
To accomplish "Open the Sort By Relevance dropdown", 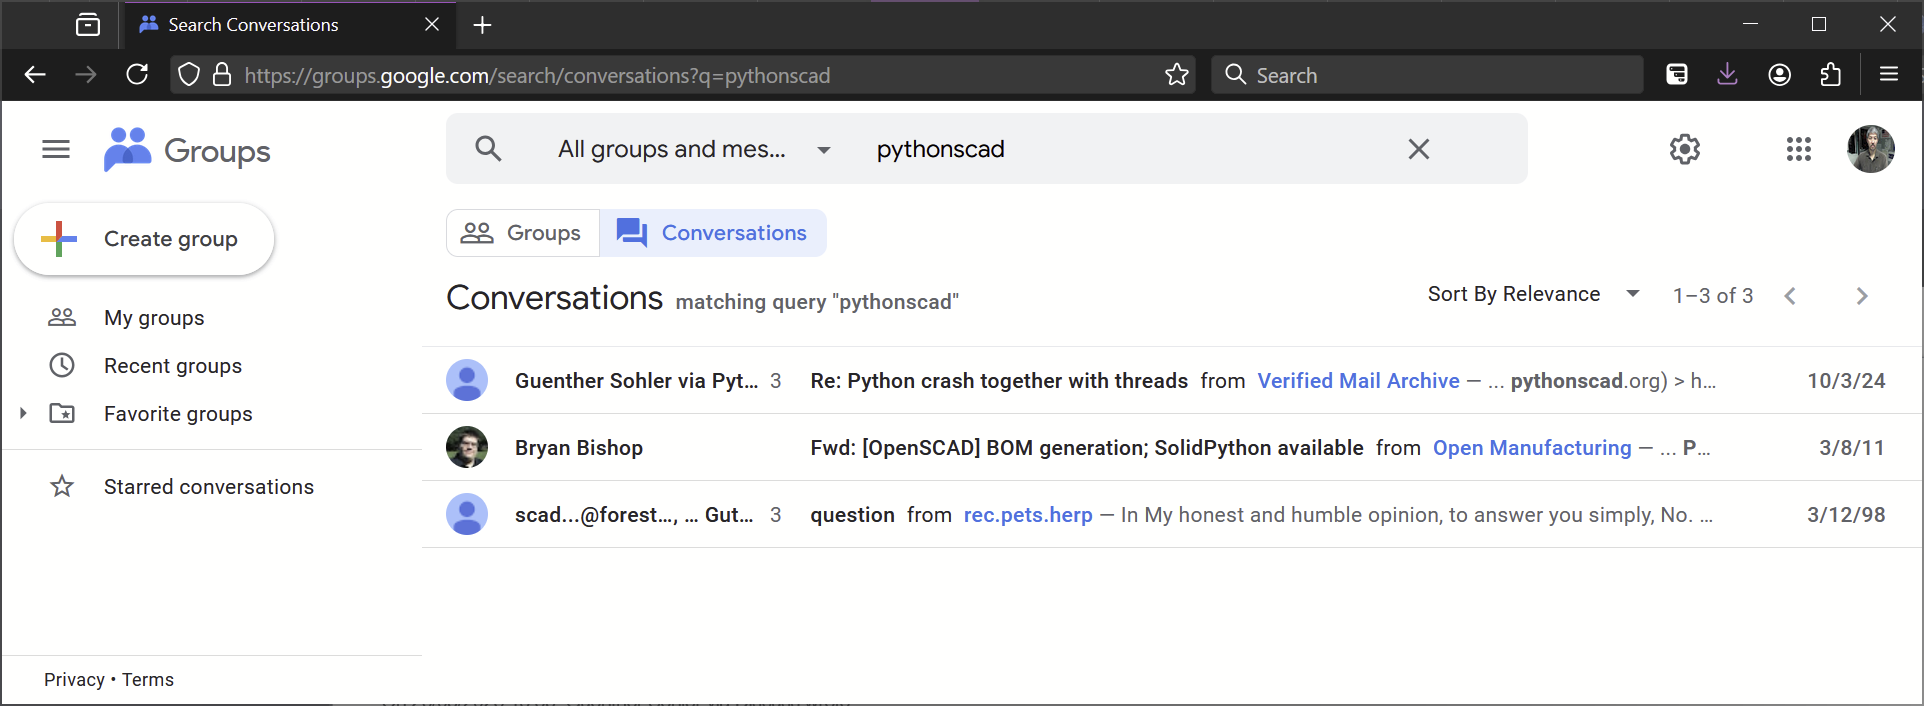I will 1532,294.
